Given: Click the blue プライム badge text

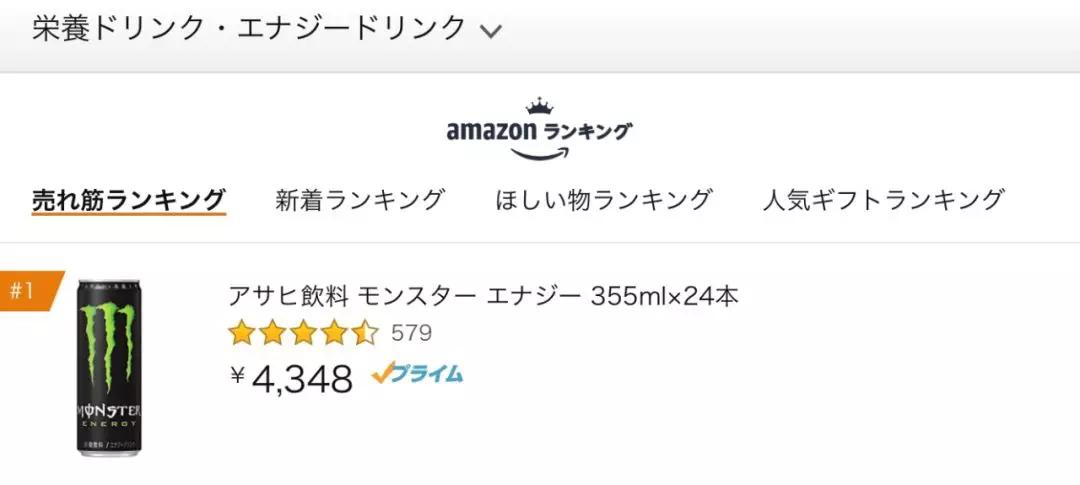Looking at the screenshot, I should (x=428, y=374).
